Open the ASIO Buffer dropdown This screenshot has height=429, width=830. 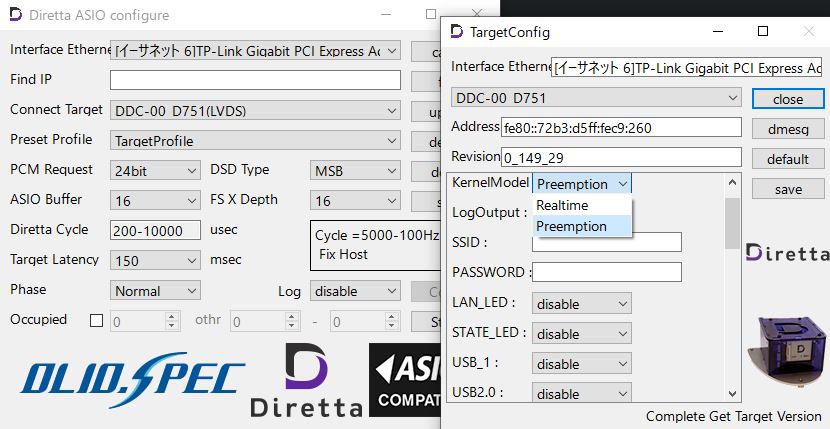pos(155,201)
